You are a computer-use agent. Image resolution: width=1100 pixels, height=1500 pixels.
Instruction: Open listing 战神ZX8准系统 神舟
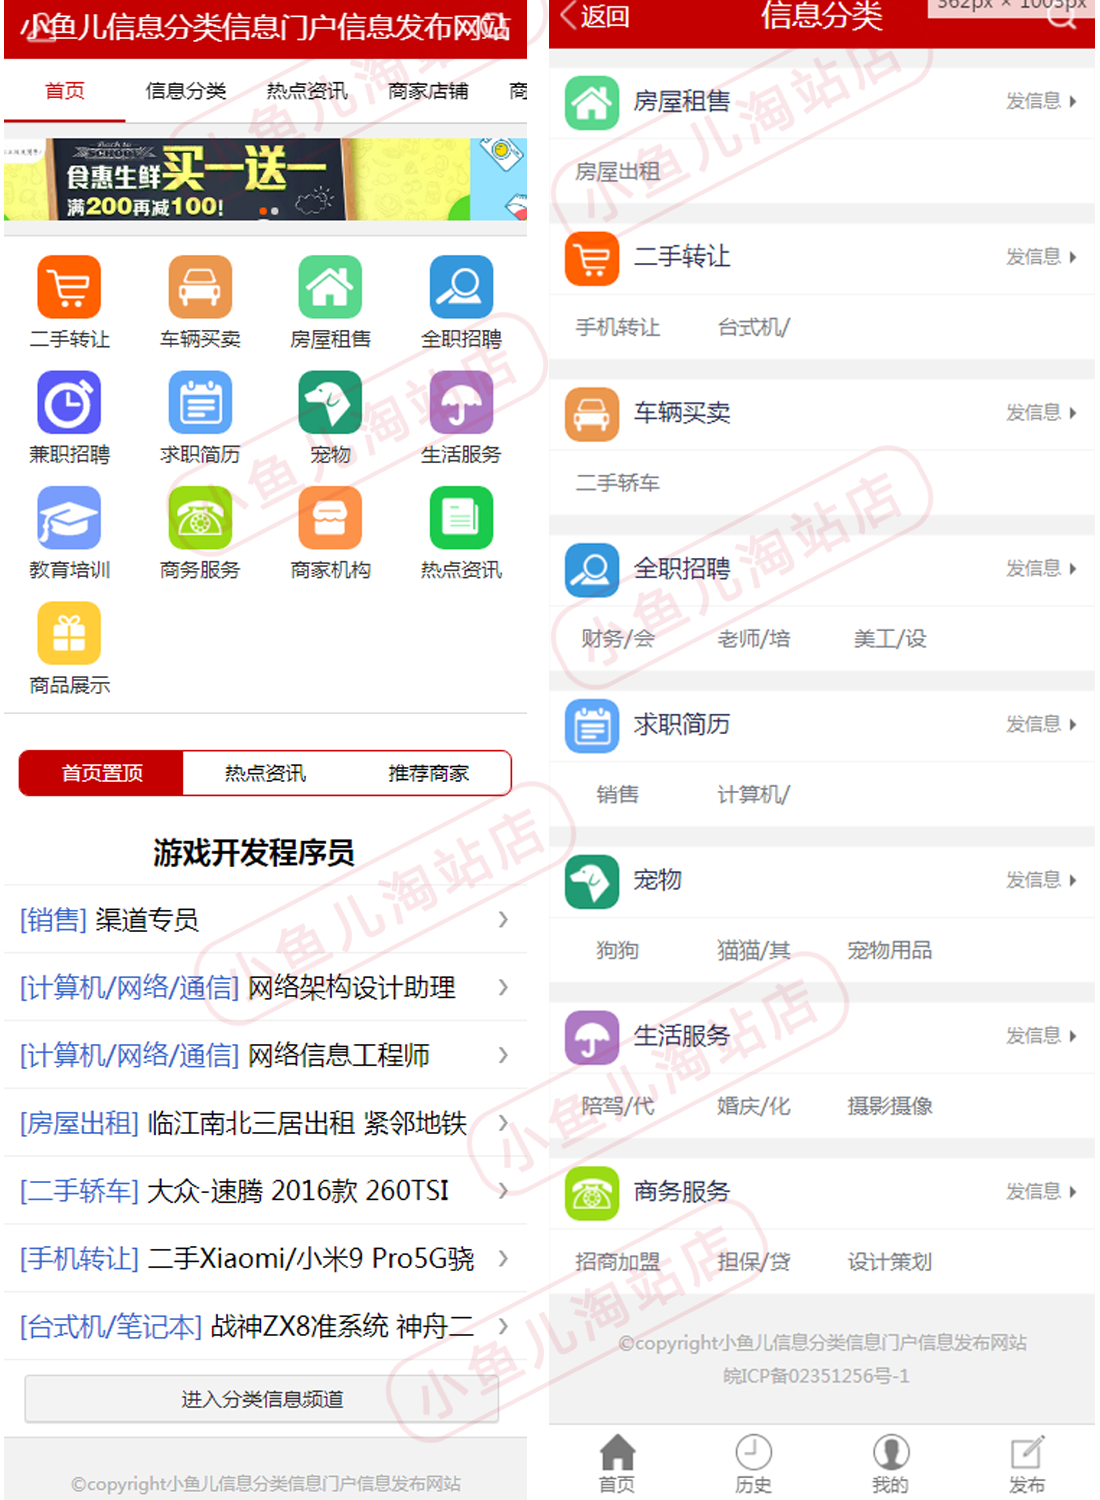click(x=265, y=1327)
